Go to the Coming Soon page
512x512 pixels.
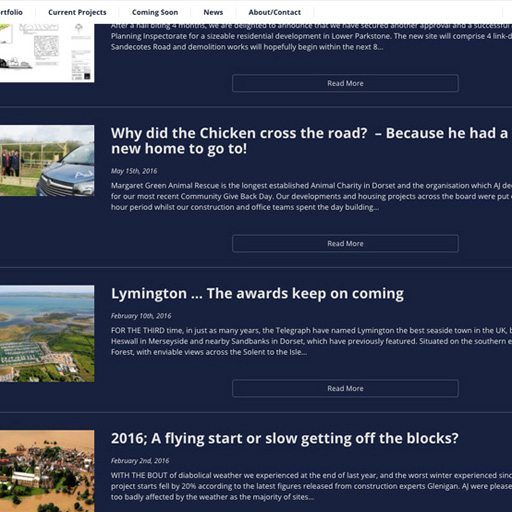[155, 12]
